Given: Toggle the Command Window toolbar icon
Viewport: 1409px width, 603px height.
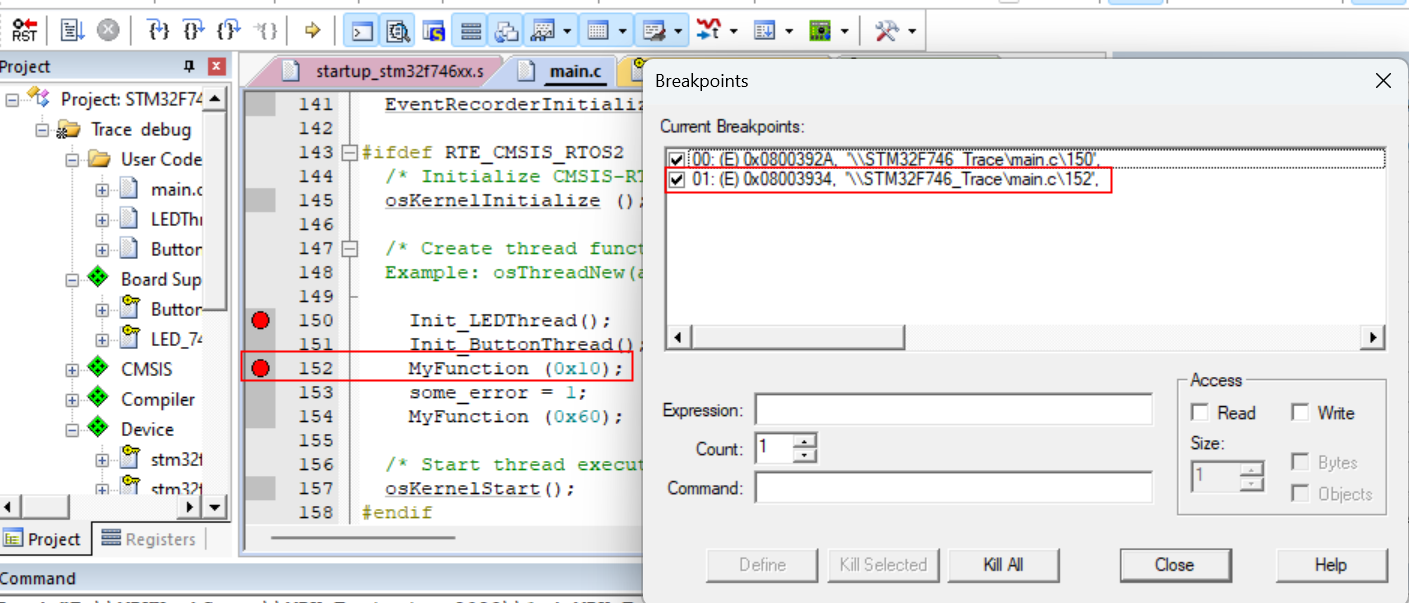Looking at the screenshot, I should coord(362,30).
